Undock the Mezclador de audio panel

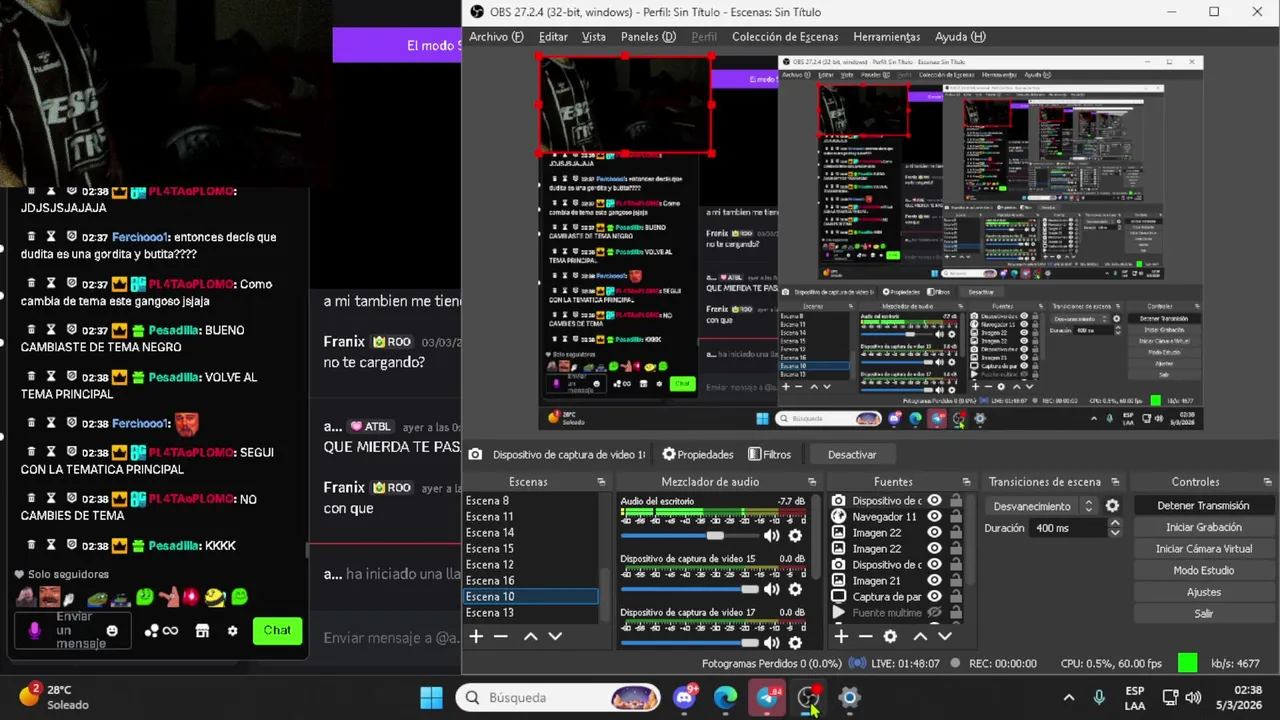(x=812, y=482)
